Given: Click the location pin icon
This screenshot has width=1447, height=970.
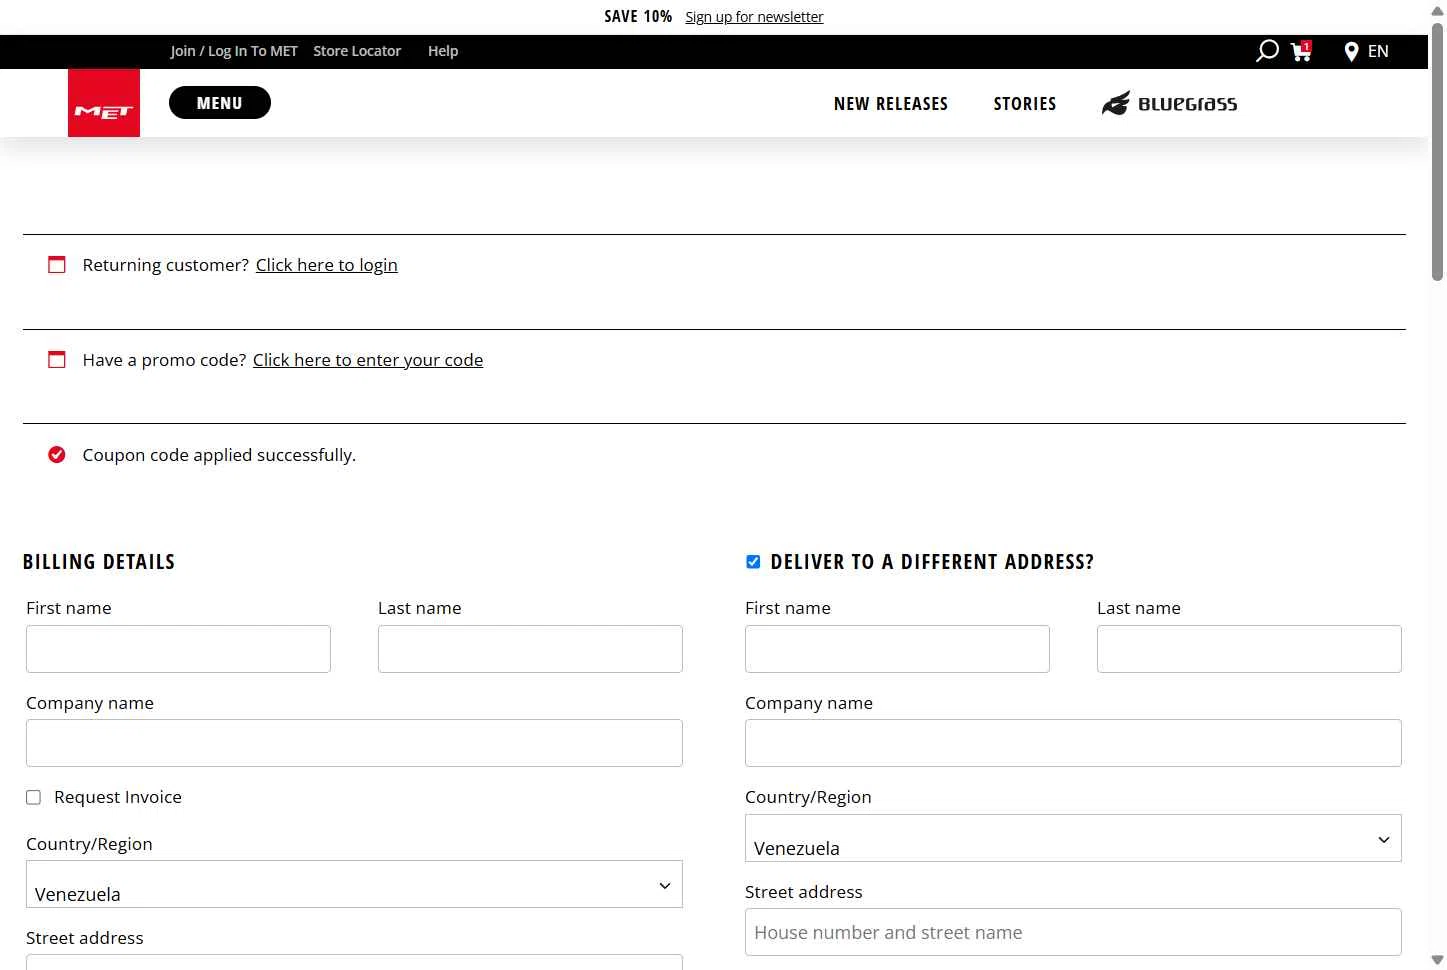Looking at the screenshot, I should (1351, 52).
